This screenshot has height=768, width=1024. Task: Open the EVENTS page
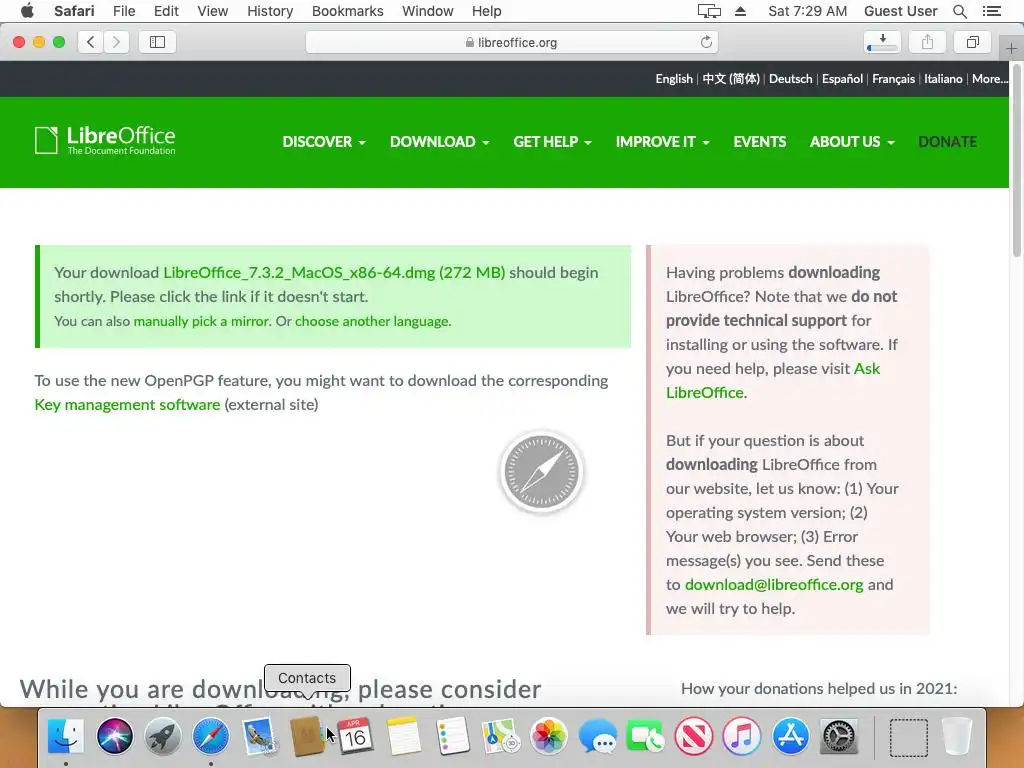click(760, 142)
